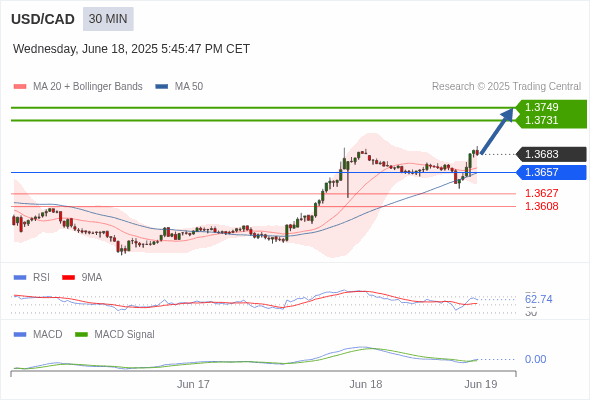
Task: Click the blue MA 50 legend swatch
Action: [x=162, y=87]
